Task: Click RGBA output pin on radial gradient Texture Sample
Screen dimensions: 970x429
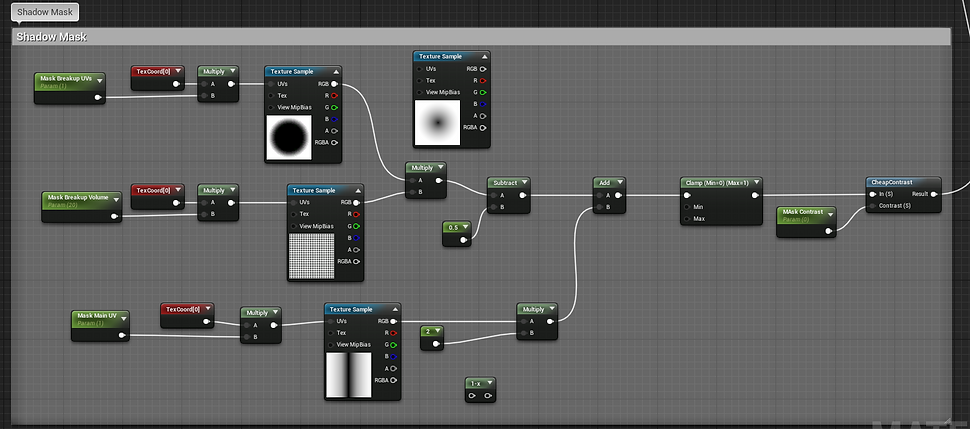Action: [x=483, y=128]
